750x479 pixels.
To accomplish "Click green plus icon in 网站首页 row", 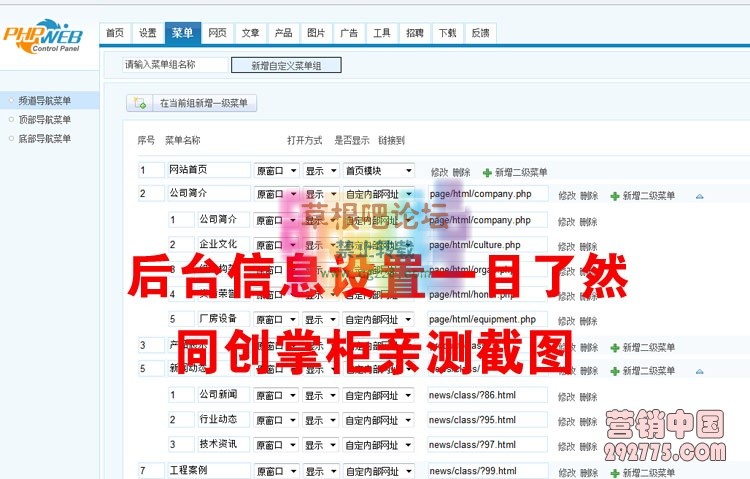I will point(487,173).
